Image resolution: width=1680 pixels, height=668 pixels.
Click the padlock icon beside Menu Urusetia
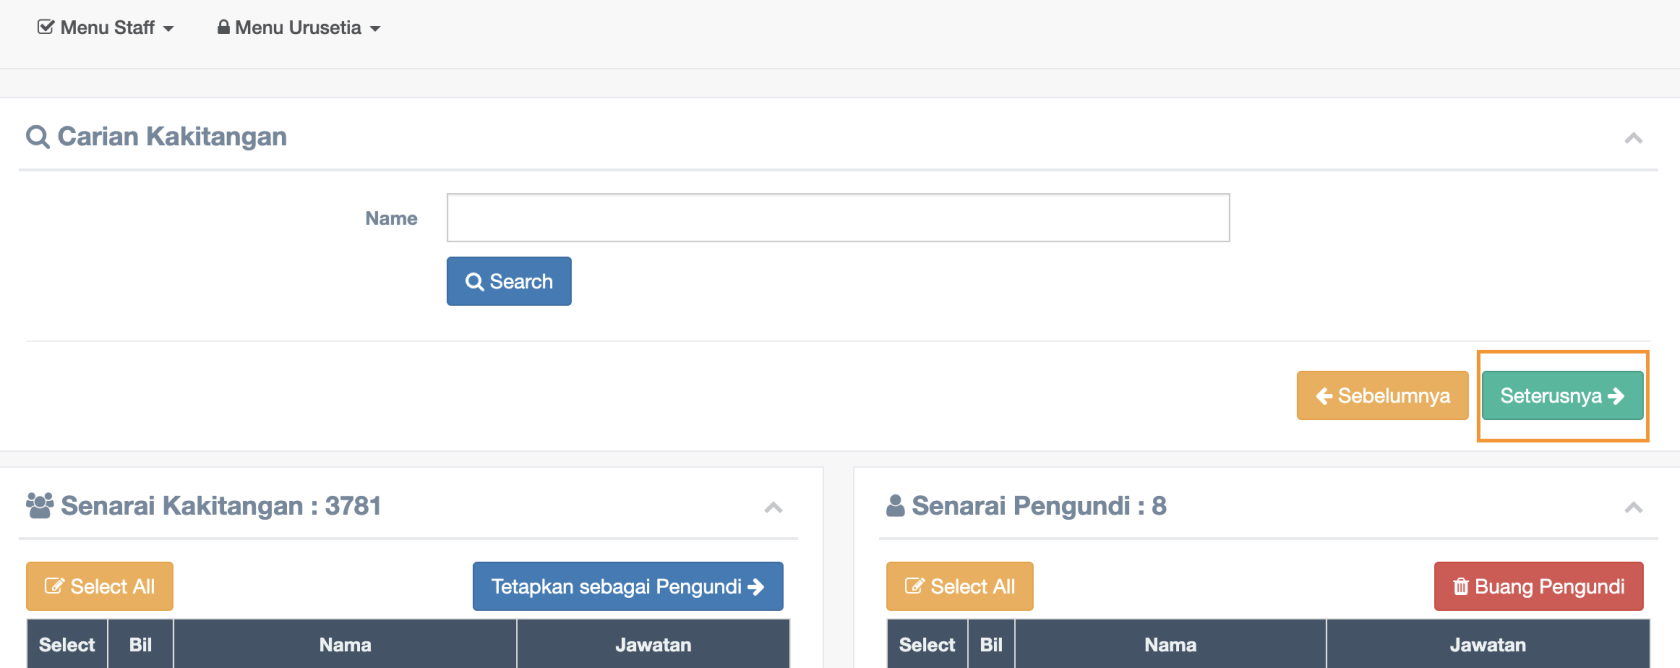pos(224,27)
